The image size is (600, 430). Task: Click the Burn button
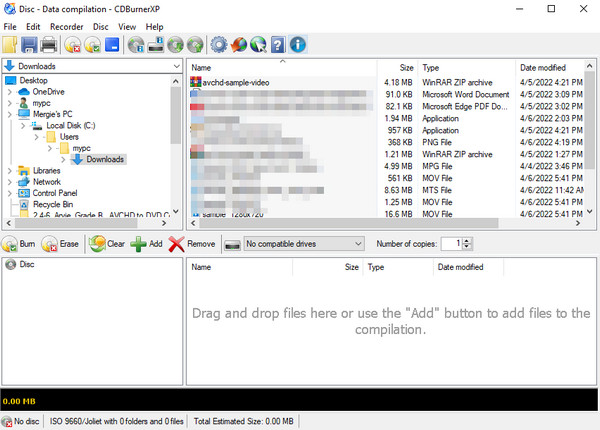(19, 244)
